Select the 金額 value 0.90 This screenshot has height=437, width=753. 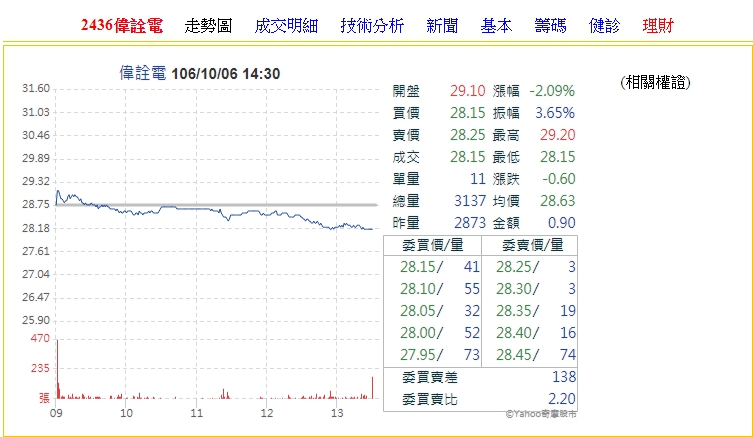(562, 223)
